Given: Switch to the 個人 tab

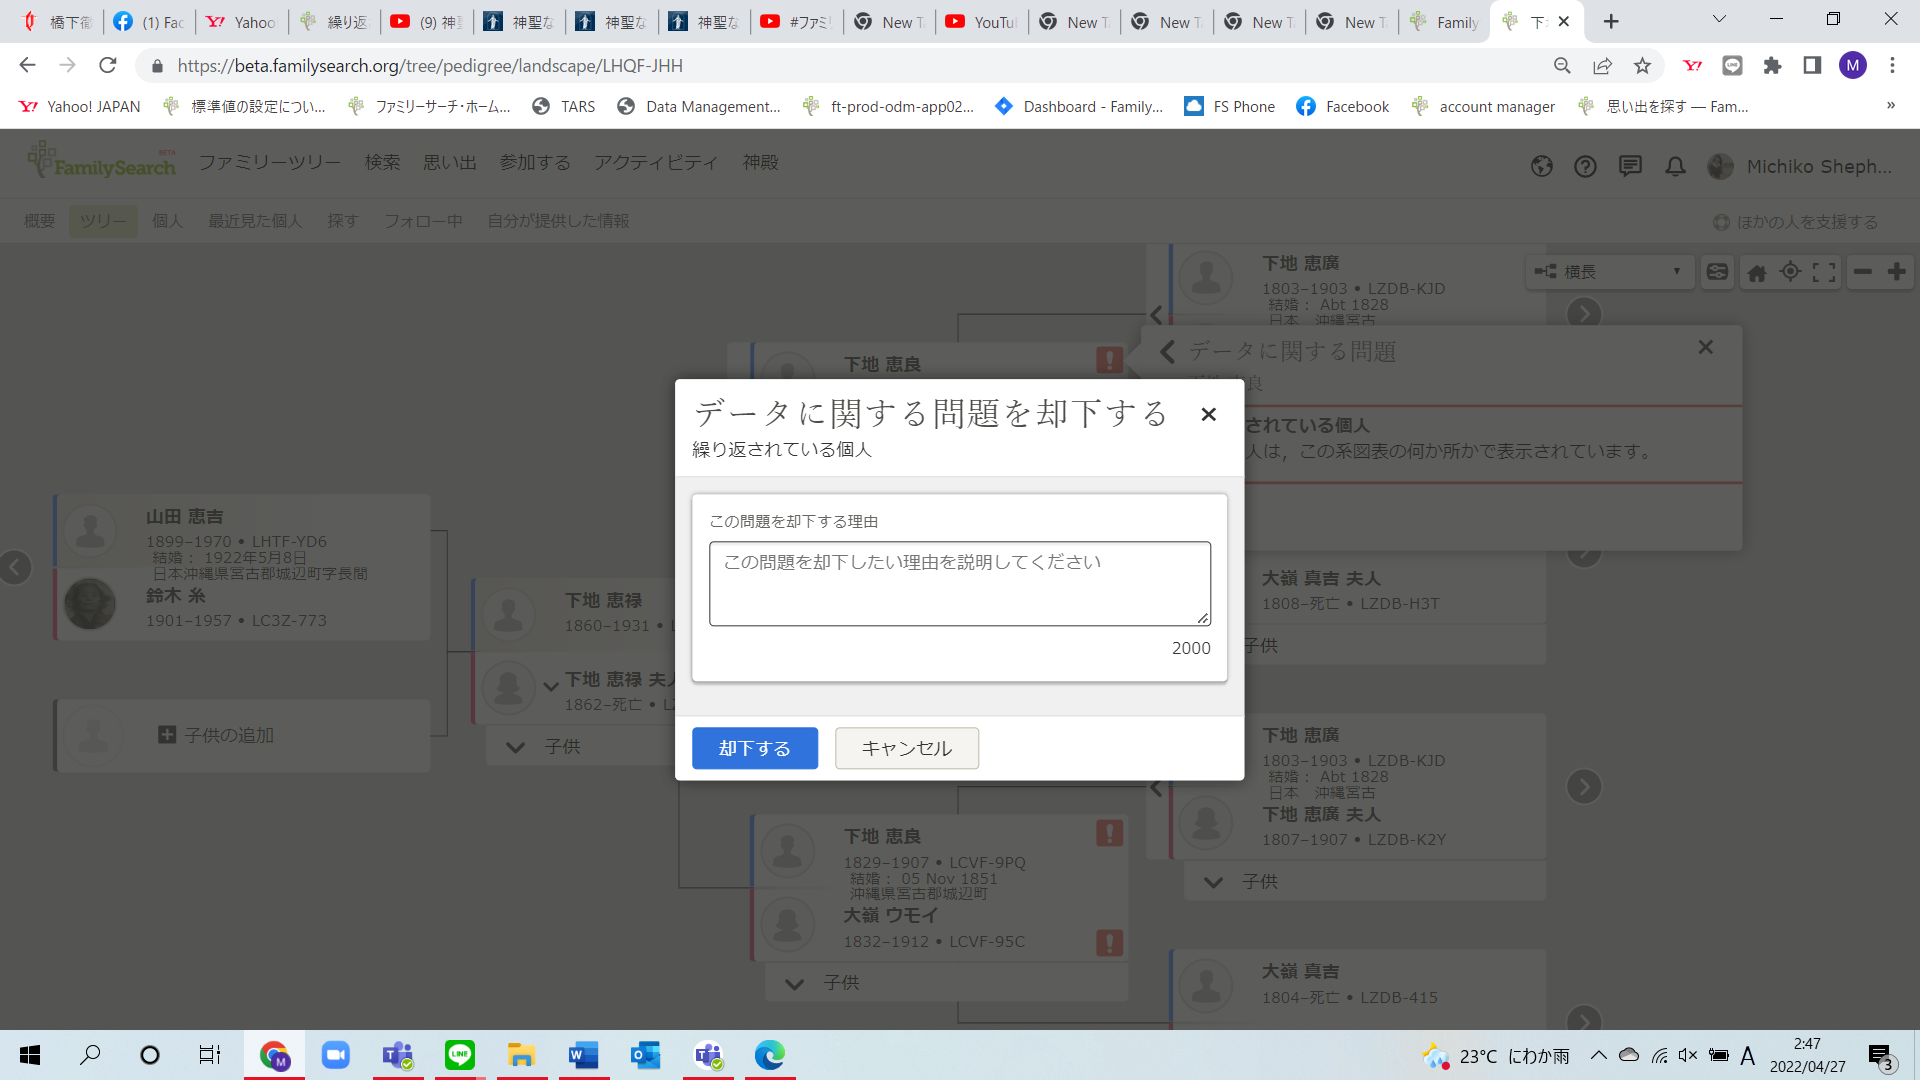Looking at the screenshot, I should pos(167,221).
